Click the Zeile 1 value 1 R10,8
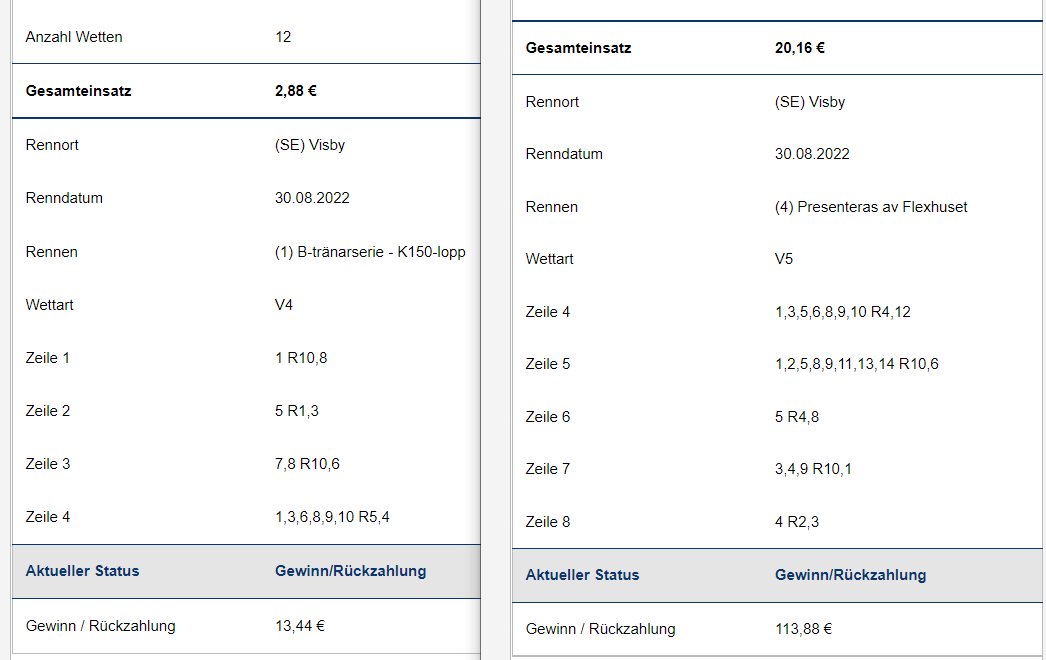Image resolution: width=1046 pixels, height=660 pixels. (301, 358)
